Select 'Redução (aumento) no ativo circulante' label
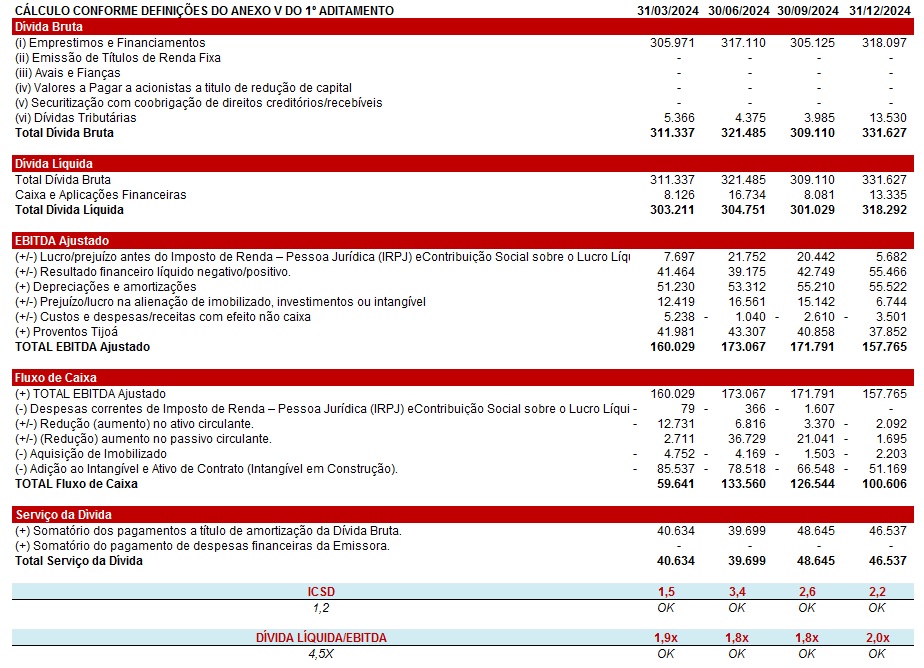 (x=134, y=424)
